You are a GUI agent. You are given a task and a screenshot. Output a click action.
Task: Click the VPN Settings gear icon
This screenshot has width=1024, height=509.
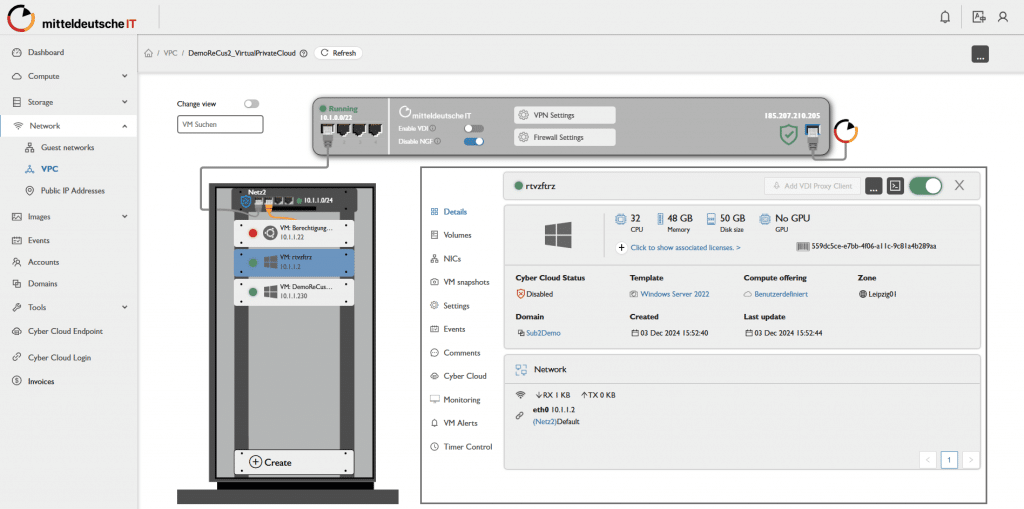coord(523,115)
